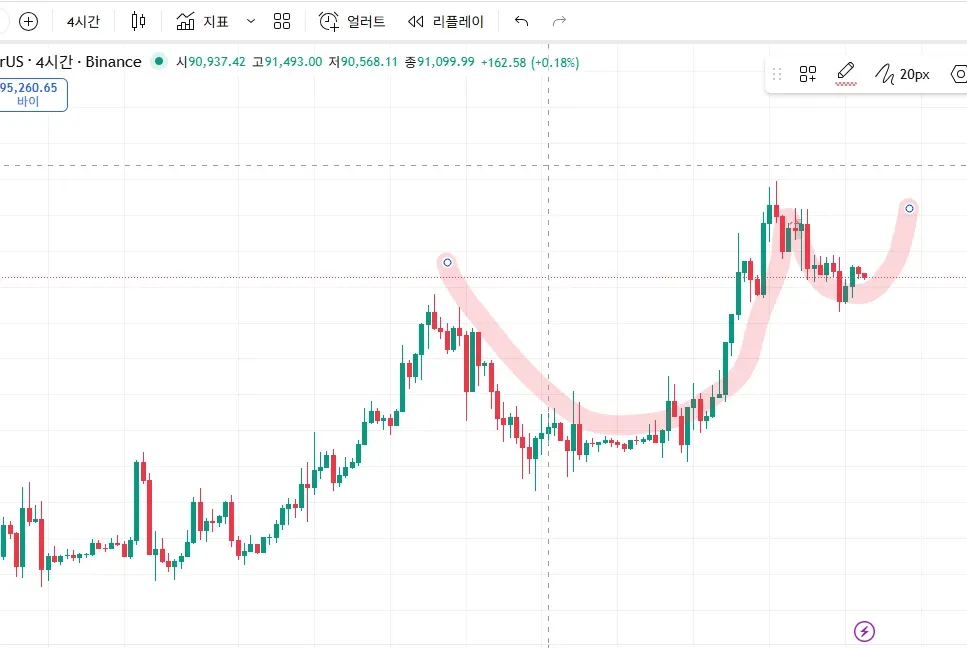Open the 4시간 timeframe selector

83,21
